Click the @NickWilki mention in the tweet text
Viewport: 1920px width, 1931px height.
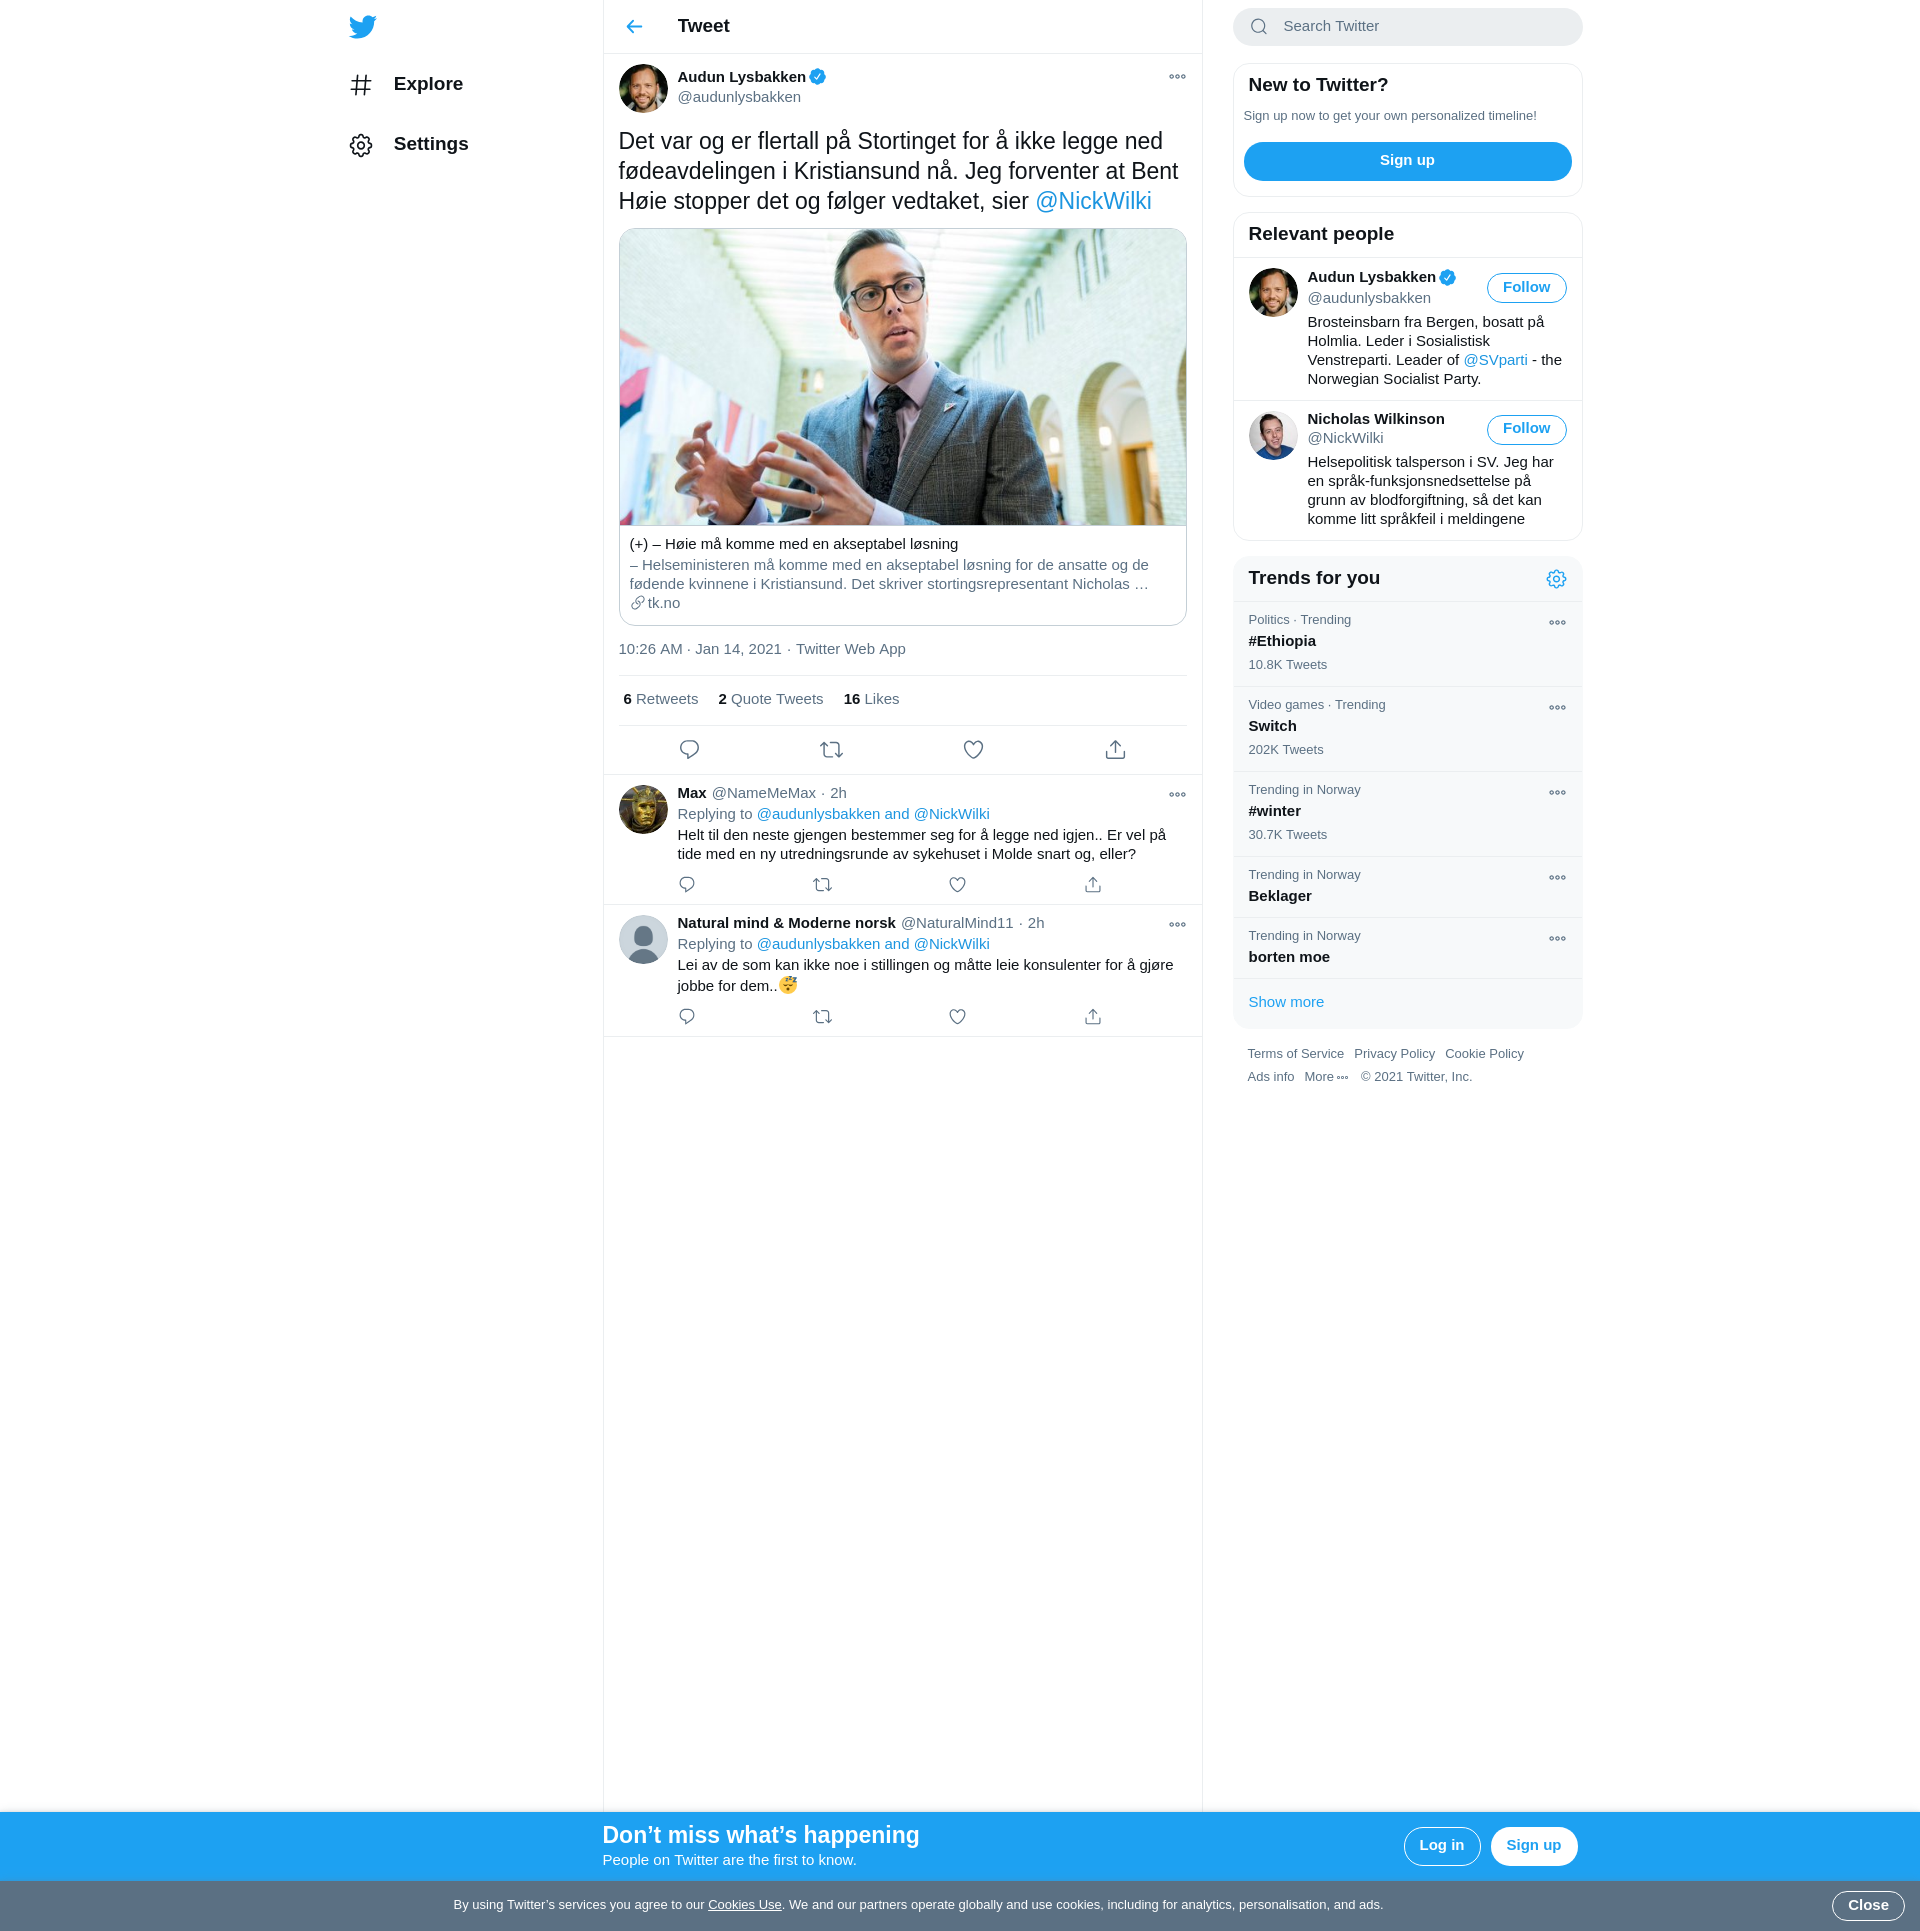pos(1093,201)
